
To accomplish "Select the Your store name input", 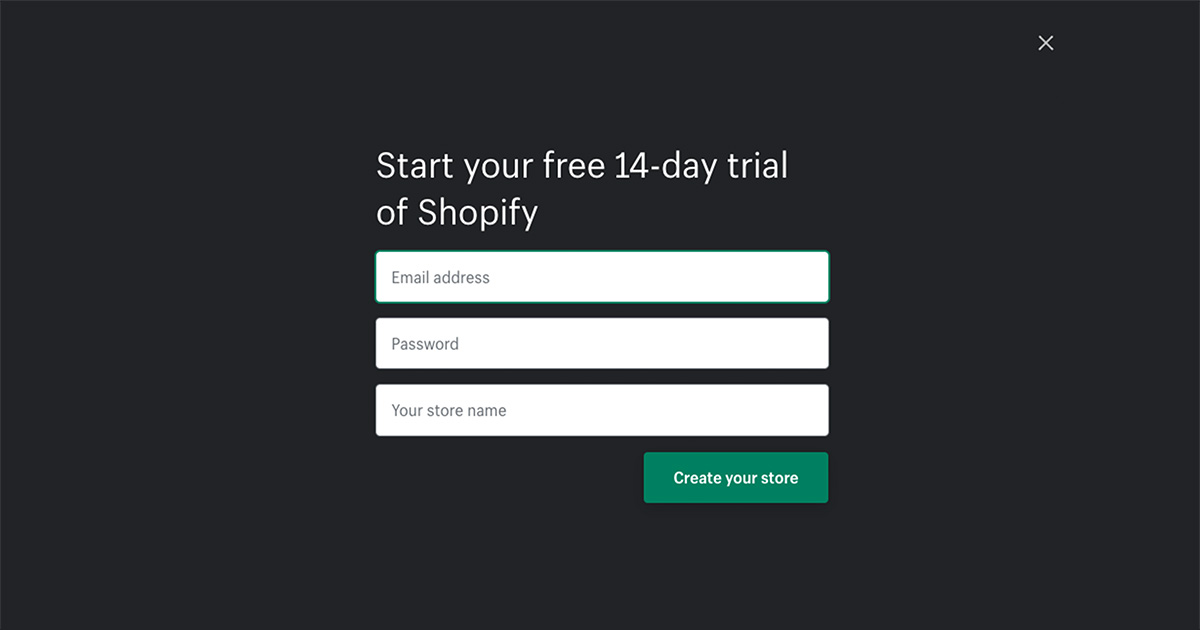I will [x=602, y=410].
